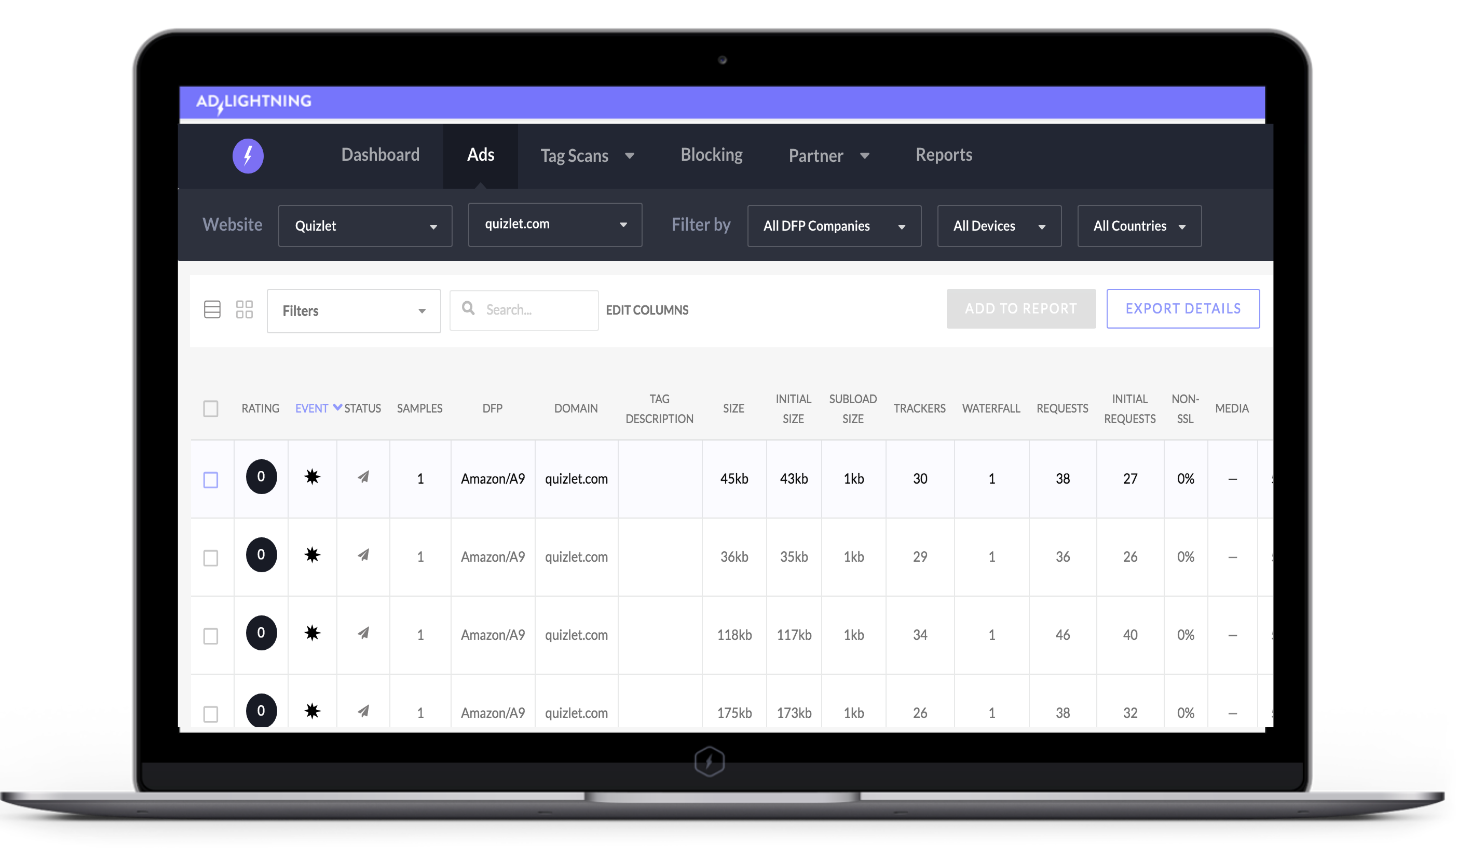Switch to grid view layout icon
1458x854 pixels.
(x=244, y=310)
